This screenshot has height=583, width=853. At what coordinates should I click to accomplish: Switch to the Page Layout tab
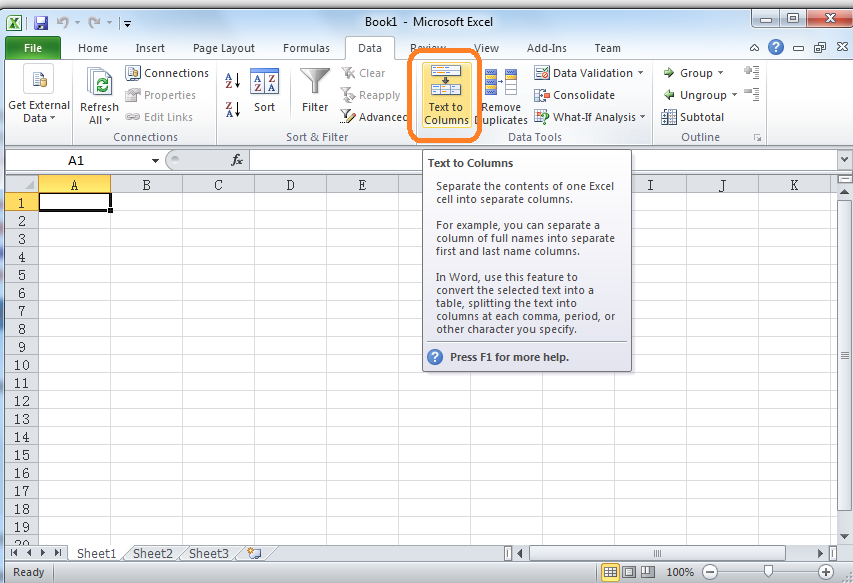[x=224, y=48]
